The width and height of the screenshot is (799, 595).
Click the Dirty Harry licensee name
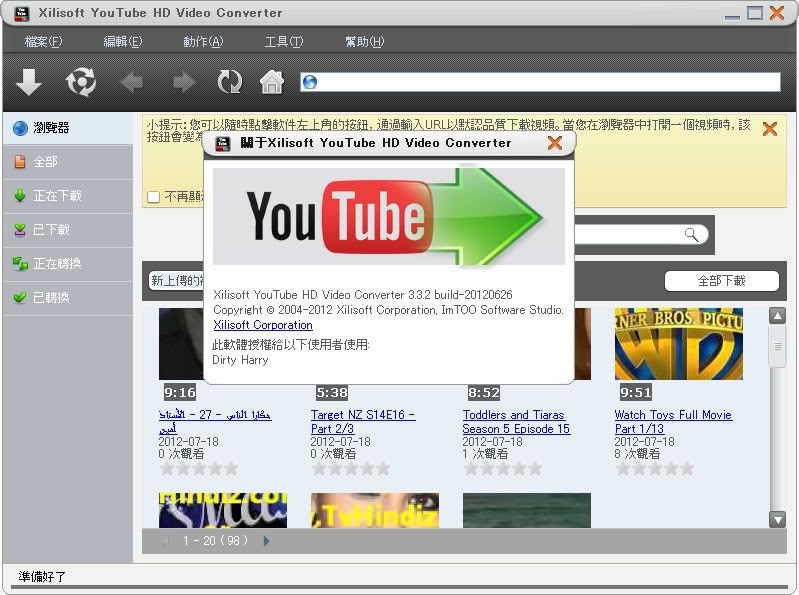(240, 360)
